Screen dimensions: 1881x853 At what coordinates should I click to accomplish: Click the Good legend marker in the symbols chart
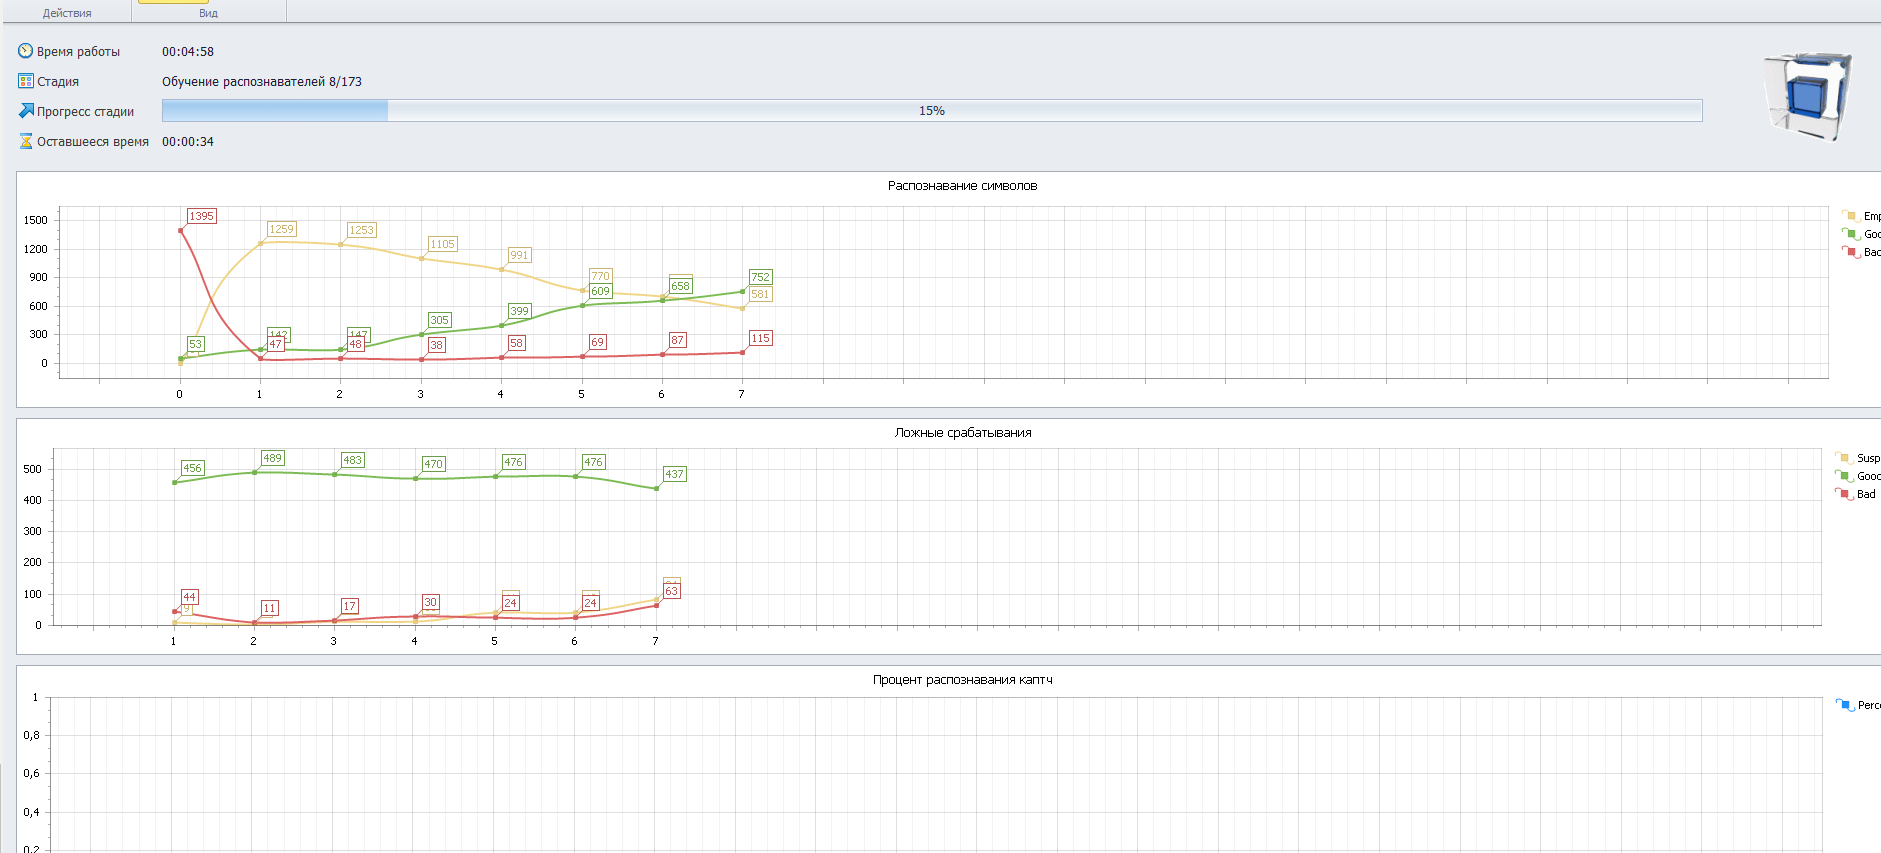pyautogui.click(x=1851, y=234)
